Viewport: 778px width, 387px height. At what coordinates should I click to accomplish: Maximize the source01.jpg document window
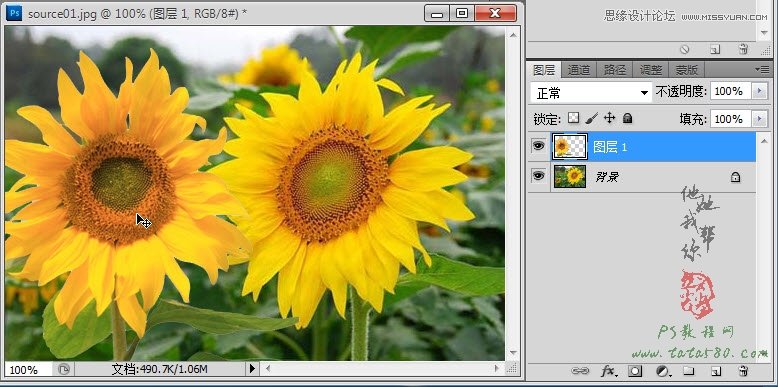coord(462,13)
